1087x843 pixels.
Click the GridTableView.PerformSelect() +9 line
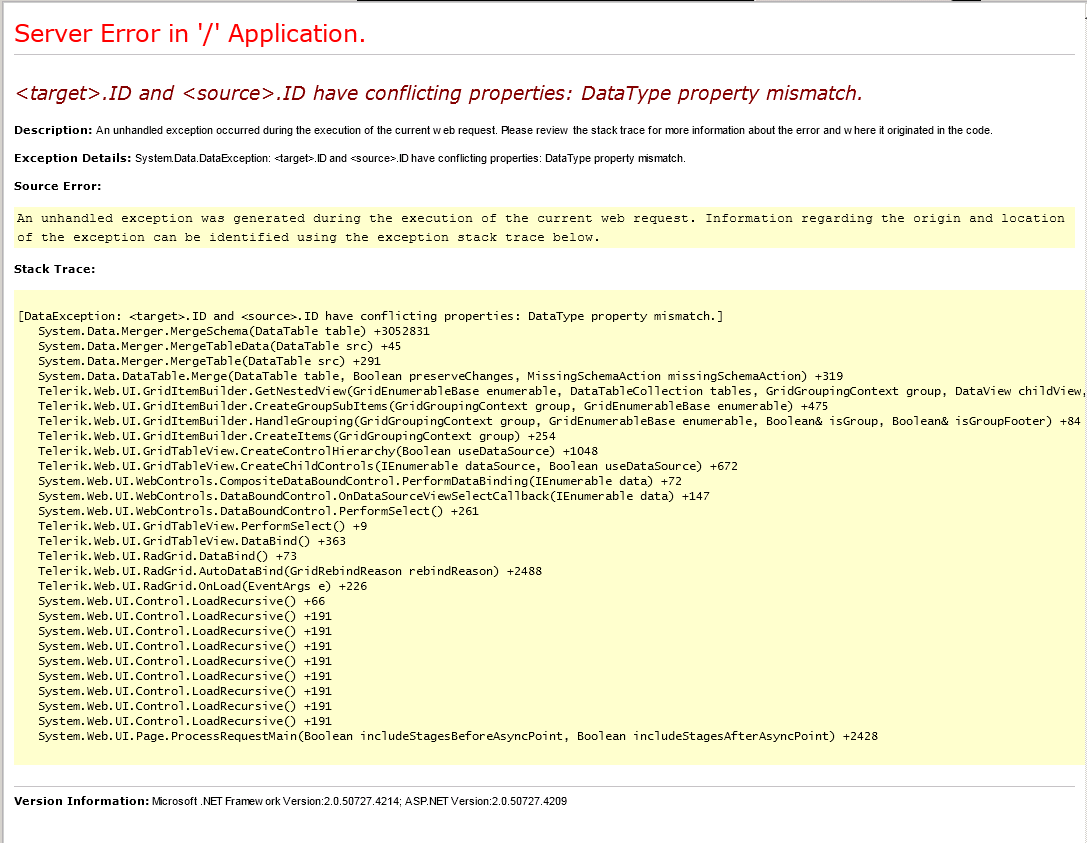202,526
